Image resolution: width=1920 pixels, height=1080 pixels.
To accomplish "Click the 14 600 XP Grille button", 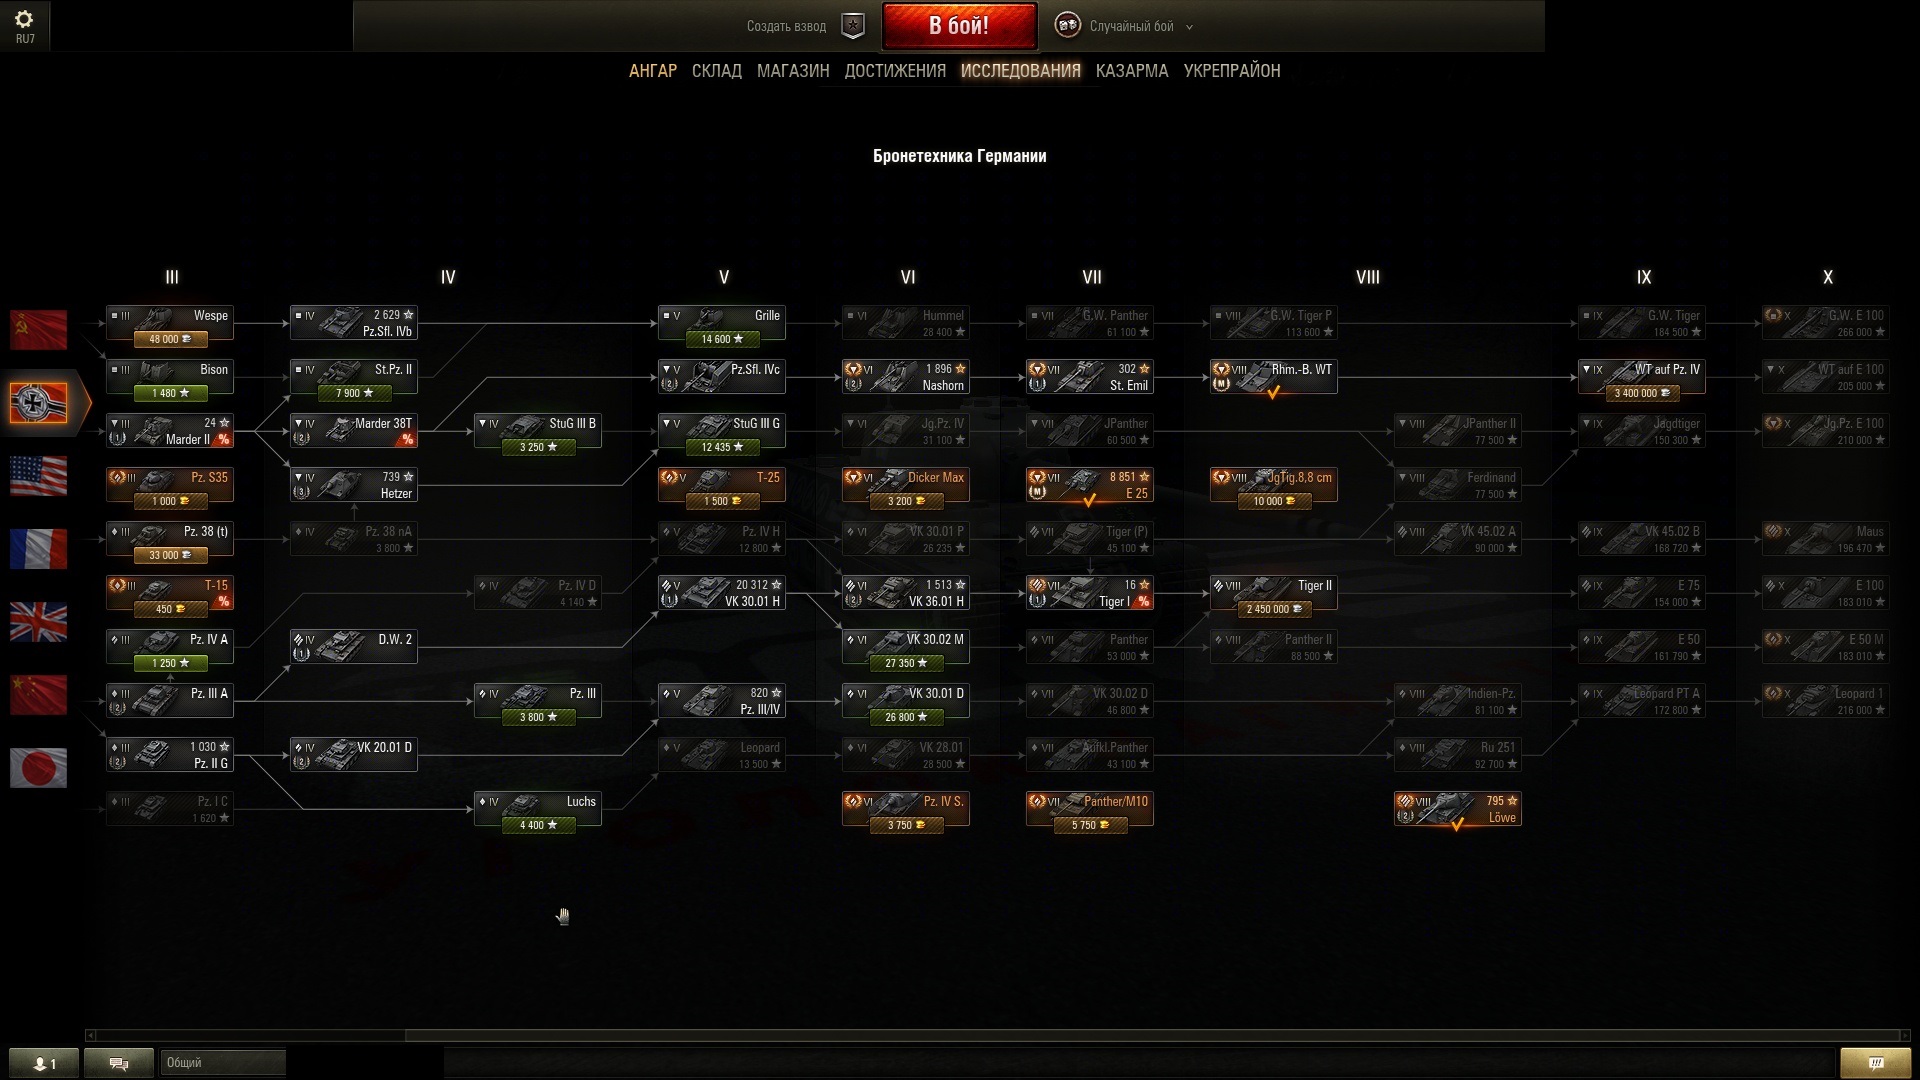I will pyautogui.click(x=722, y=339).
